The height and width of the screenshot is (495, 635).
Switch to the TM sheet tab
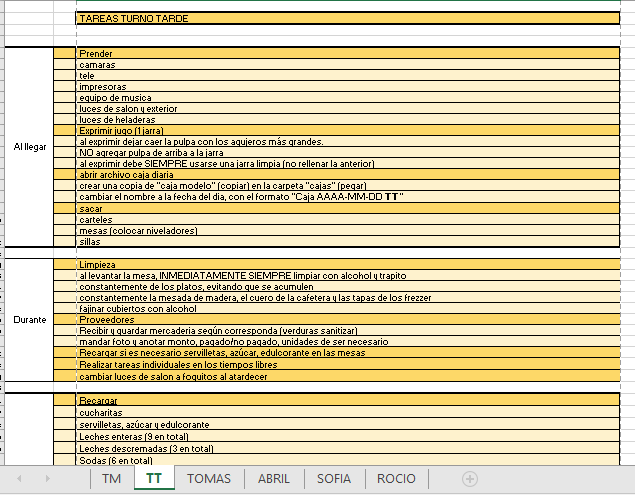(x=111, y=479)
